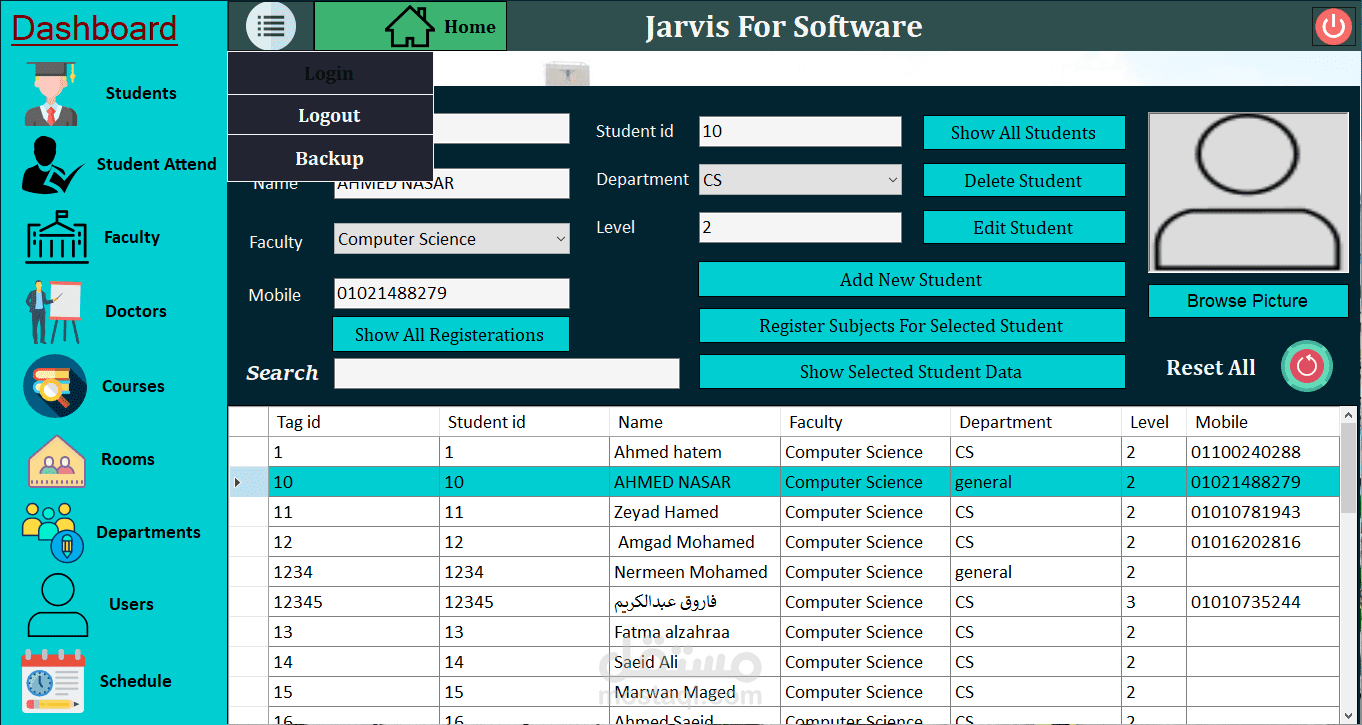Select the Amgad Mohamed name cell
This screenshot has height=725, width=1362.
point(695,542)
